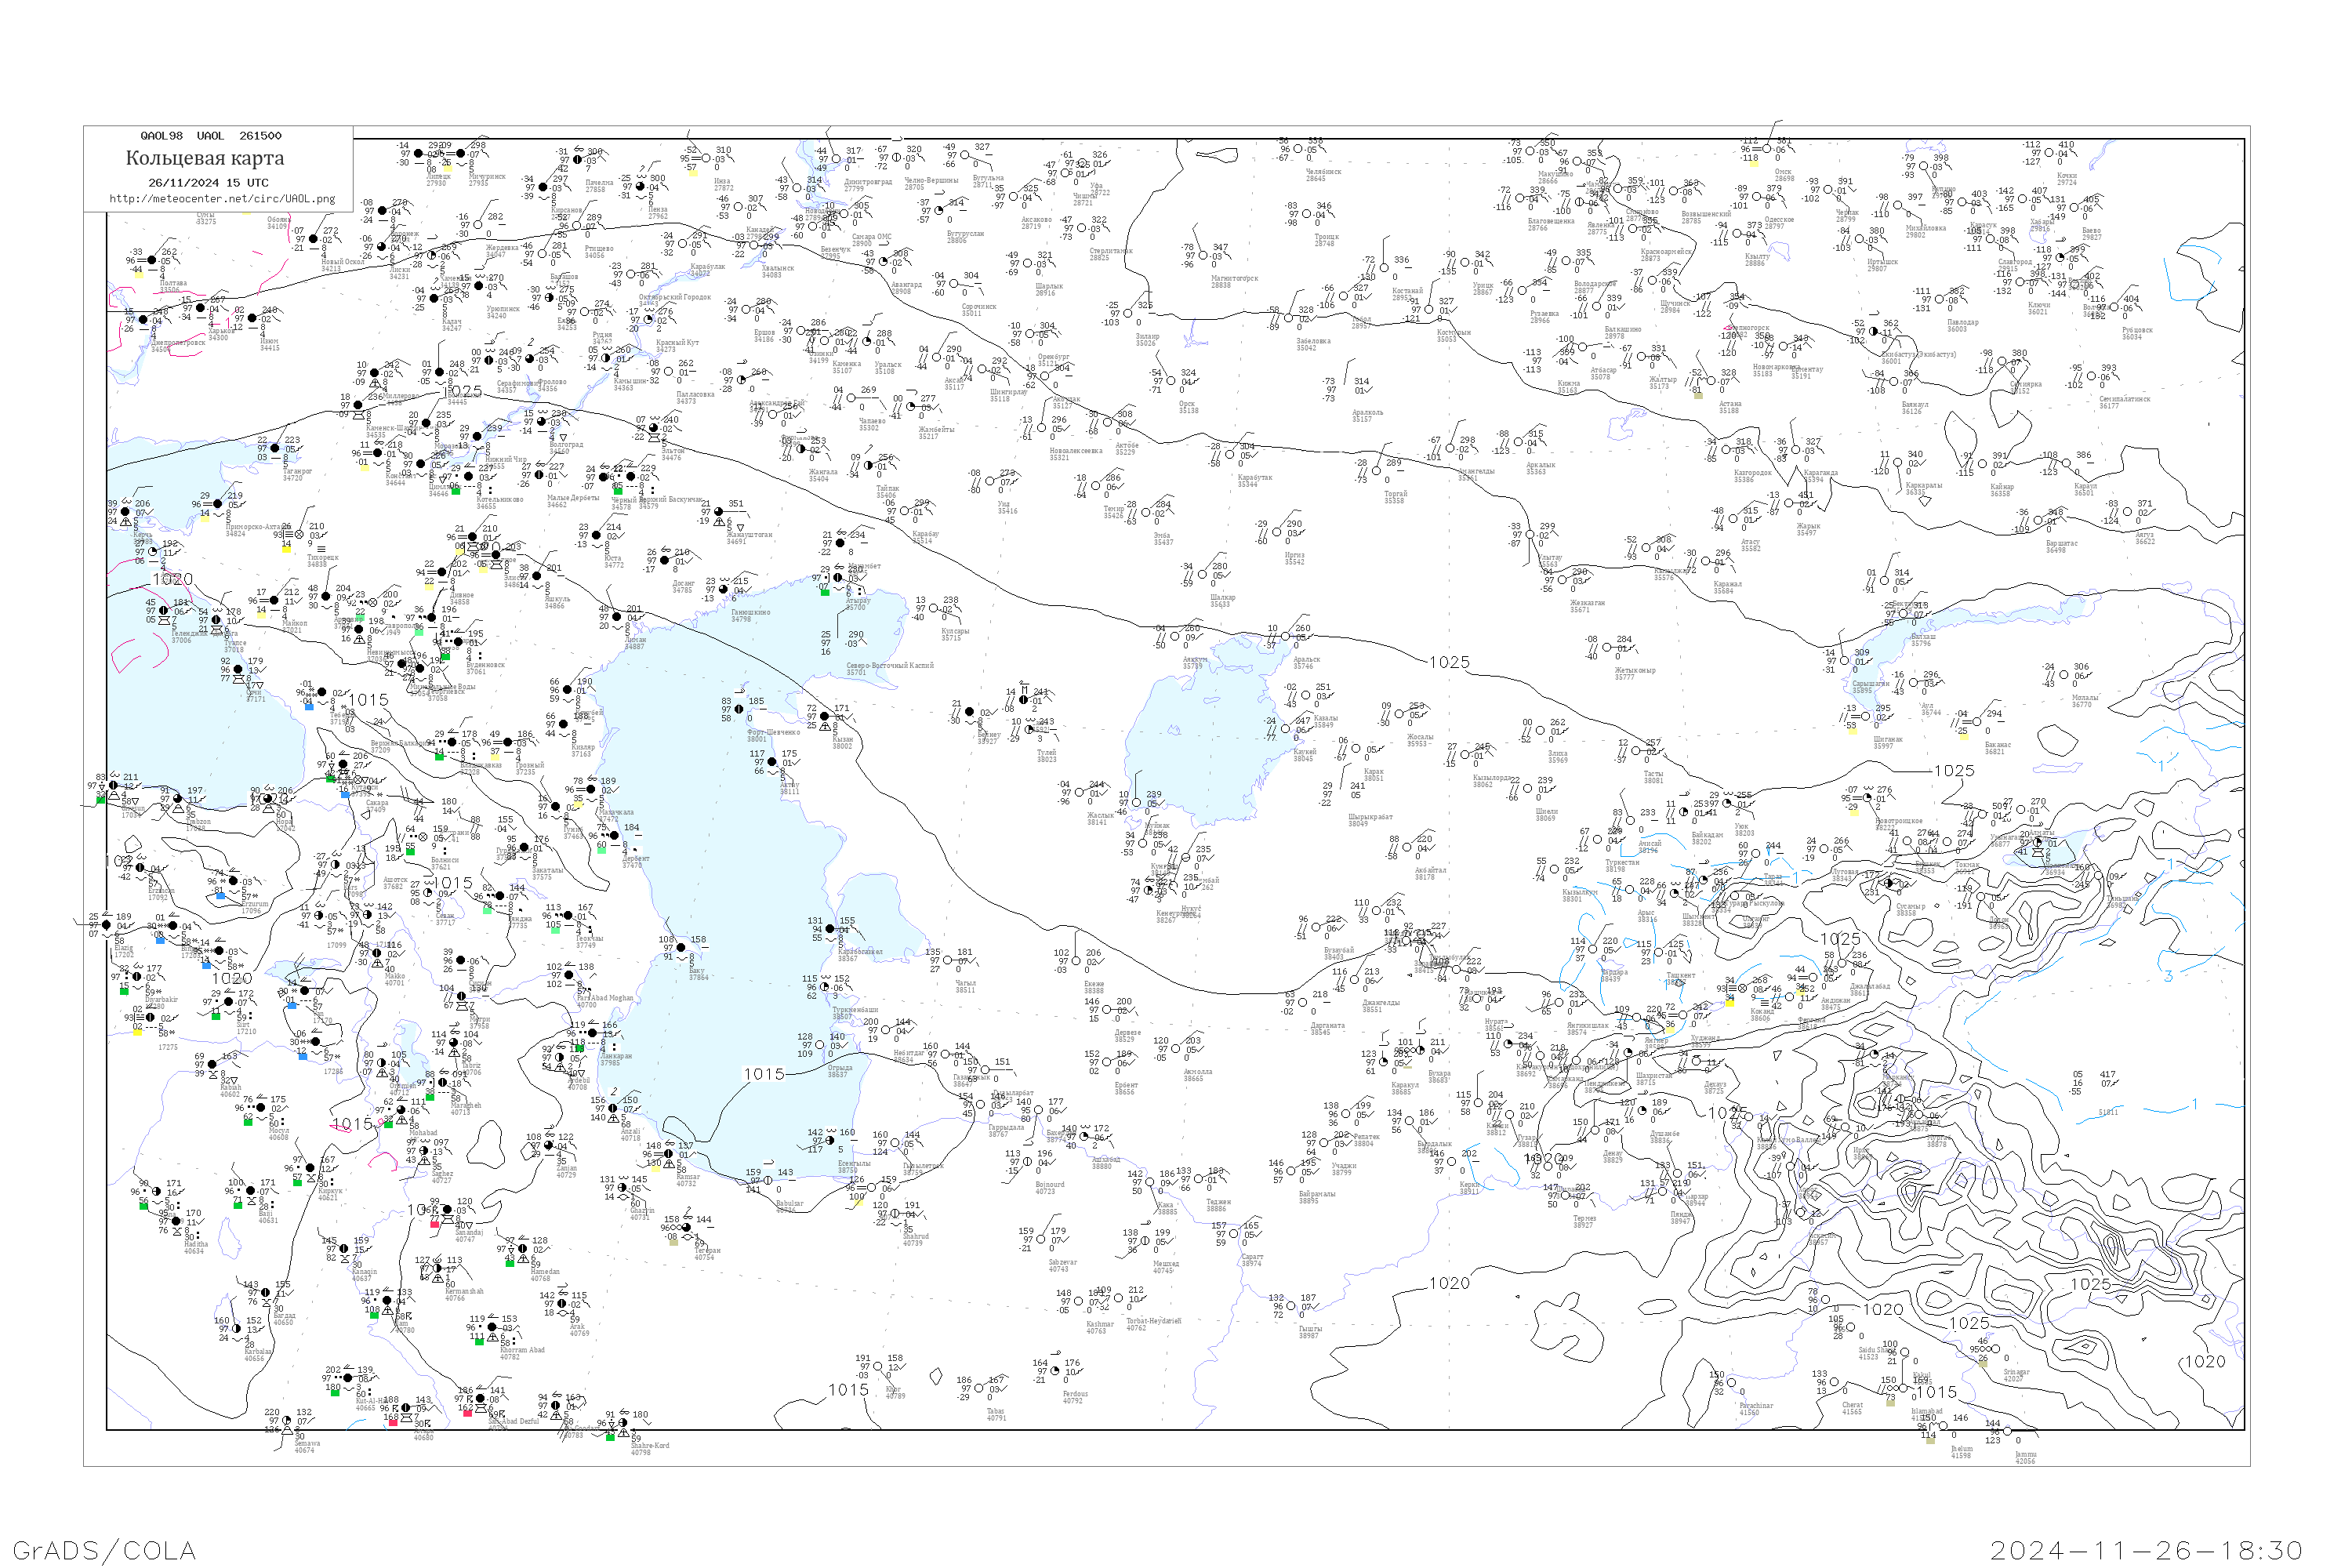Screen dimensions: 2352x1568
Task: Click the crossed-circle station symbol above Тихорецк
Action: [x=299, y=534]
